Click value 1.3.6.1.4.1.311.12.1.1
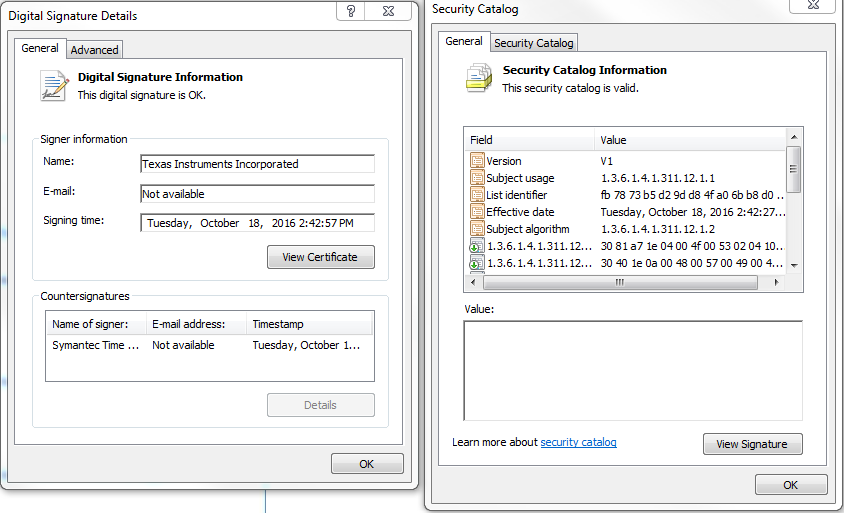 coord(658,178)
